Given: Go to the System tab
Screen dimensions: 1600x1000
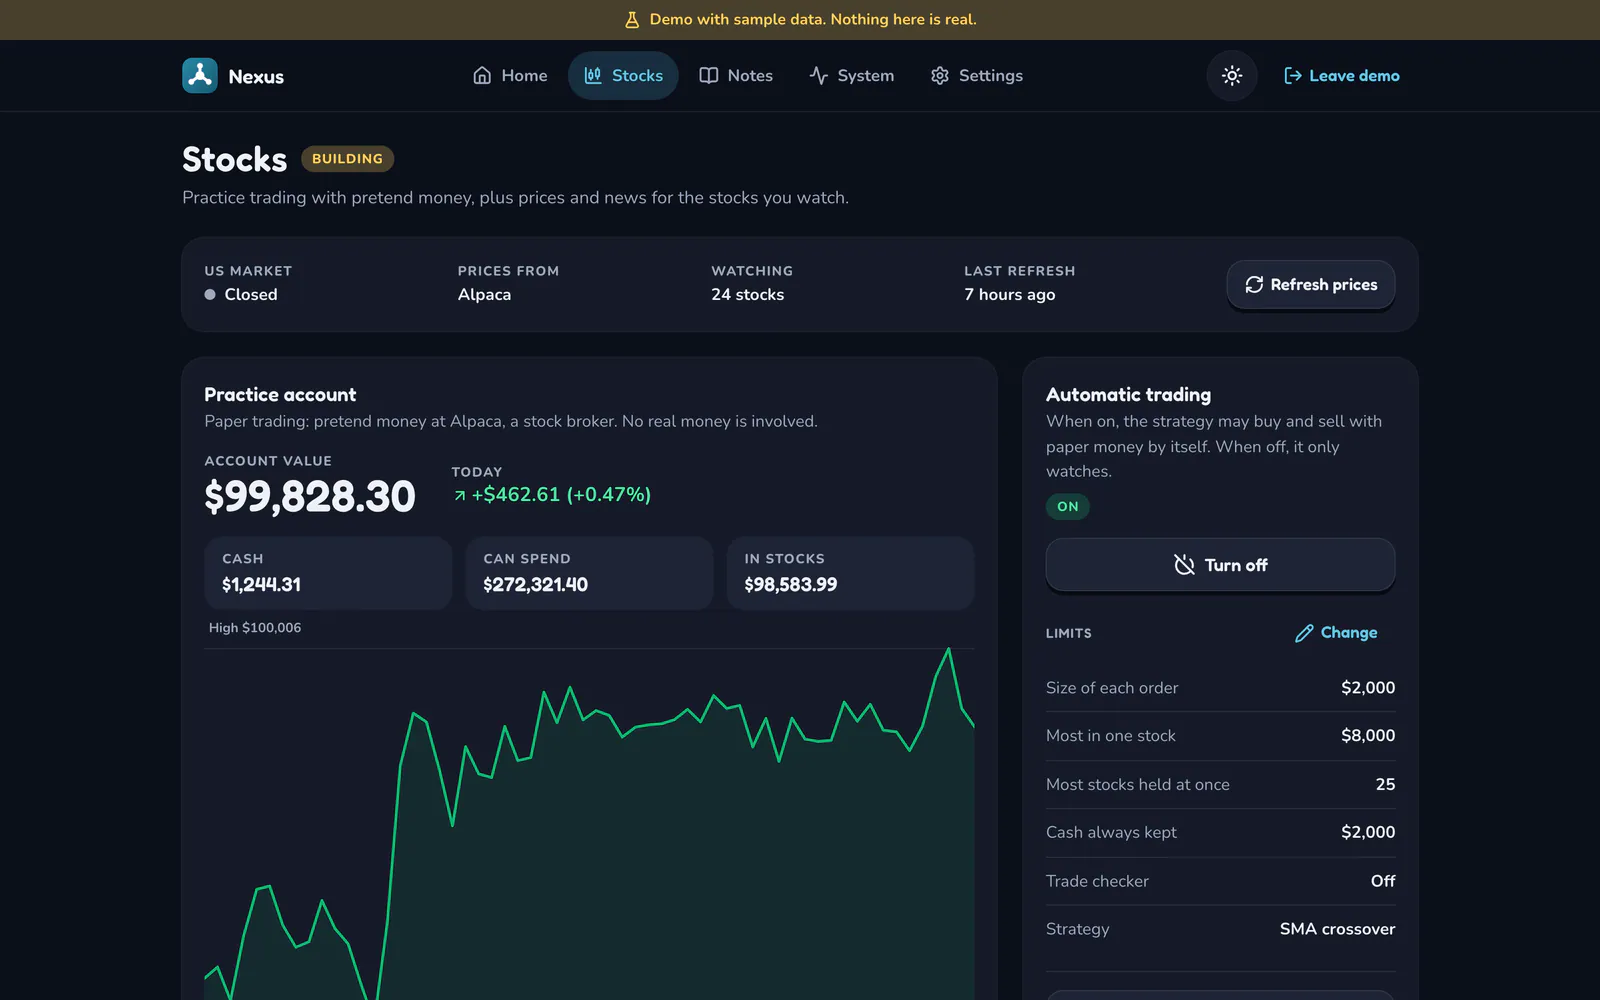Looking at the screenshot, I should (x=852, y=76).
